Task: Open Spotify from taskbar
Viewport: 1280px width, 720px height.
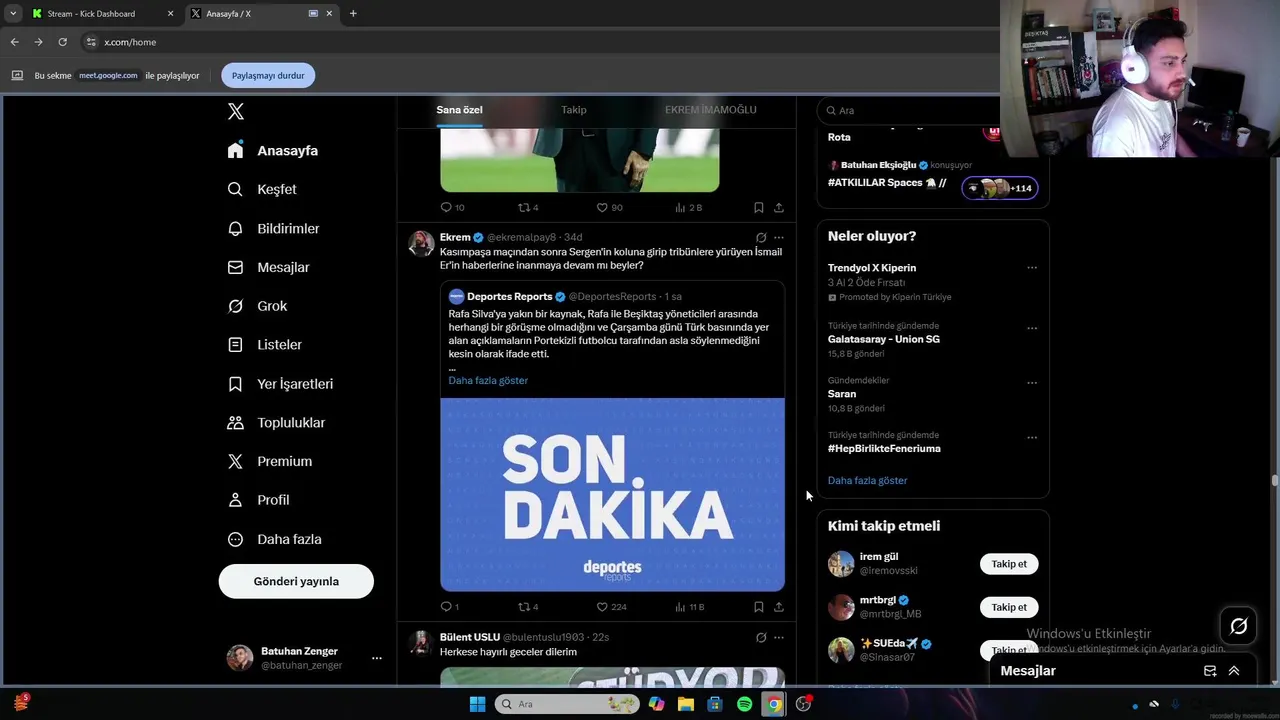Action: 744,704
